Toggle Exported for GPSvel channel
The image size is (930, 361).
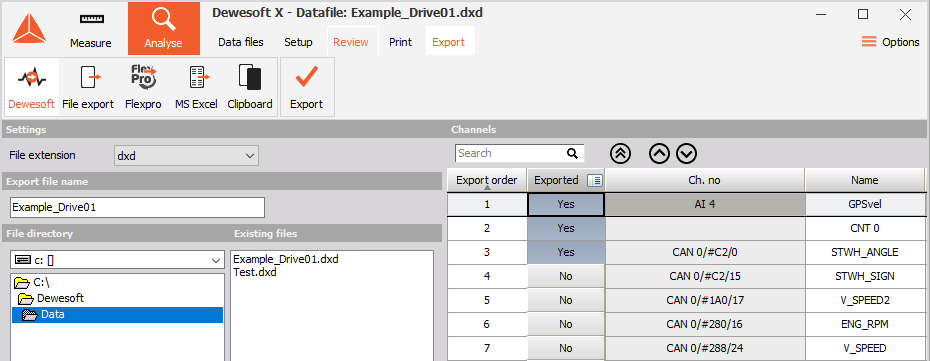pyautogui.click(x=566, y=205)
